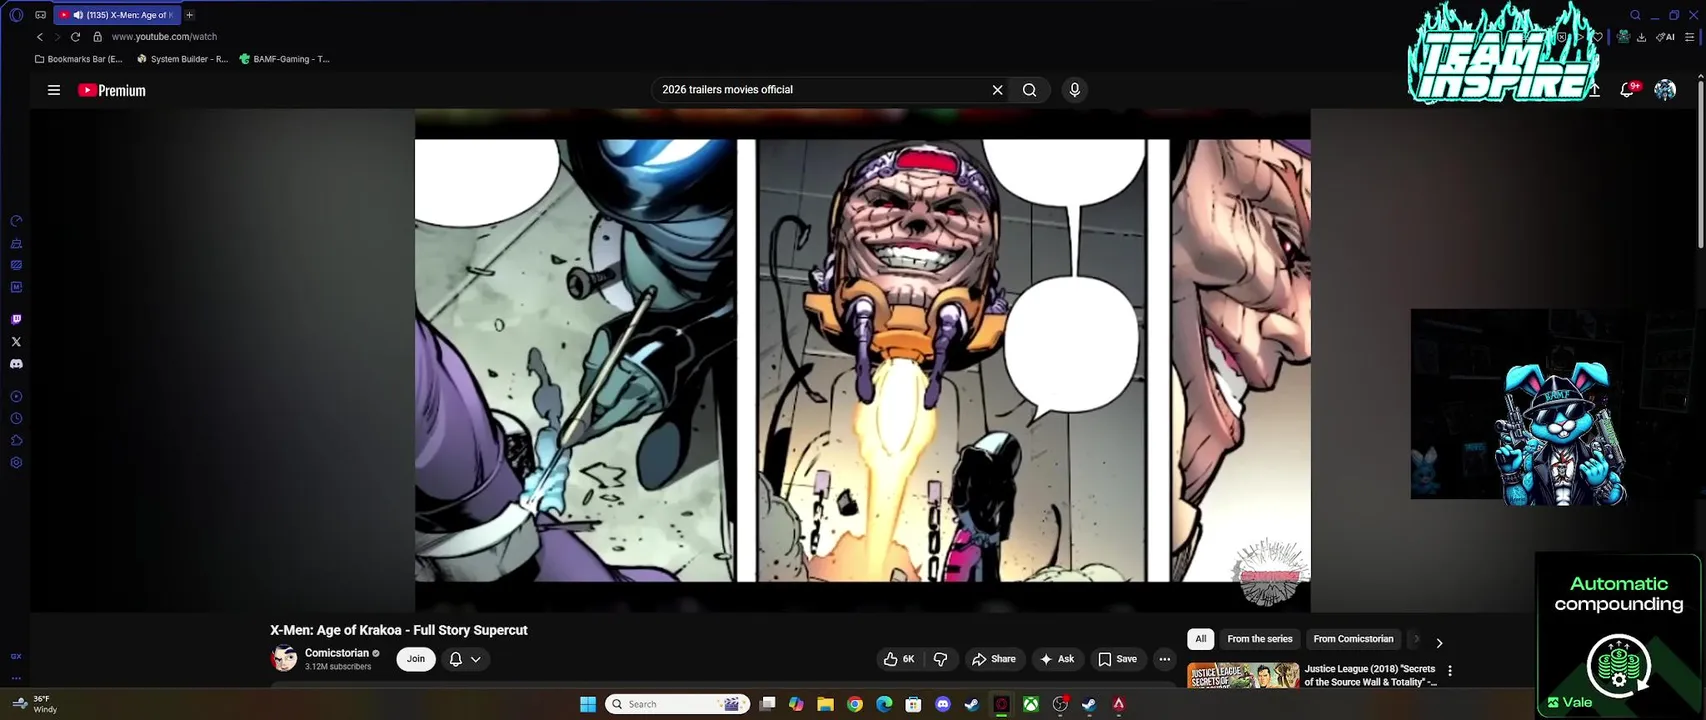Share the video with Share button
The width and height of the screenshot is (1706, 720).
pyautogui.click(x=994, y=659)
